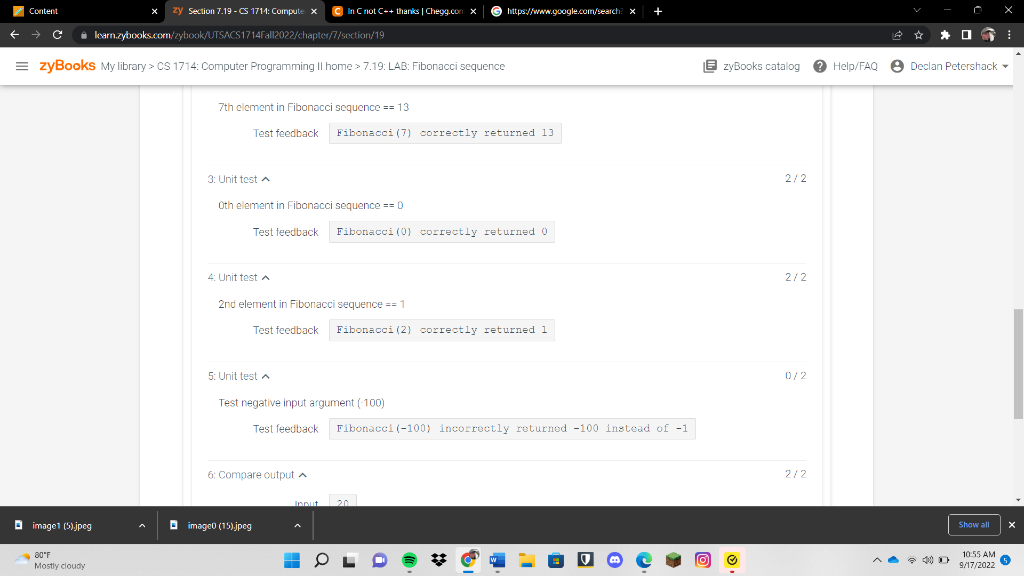Open Instagram from the taskbar

pyautogui.click(x=702, y=560)
